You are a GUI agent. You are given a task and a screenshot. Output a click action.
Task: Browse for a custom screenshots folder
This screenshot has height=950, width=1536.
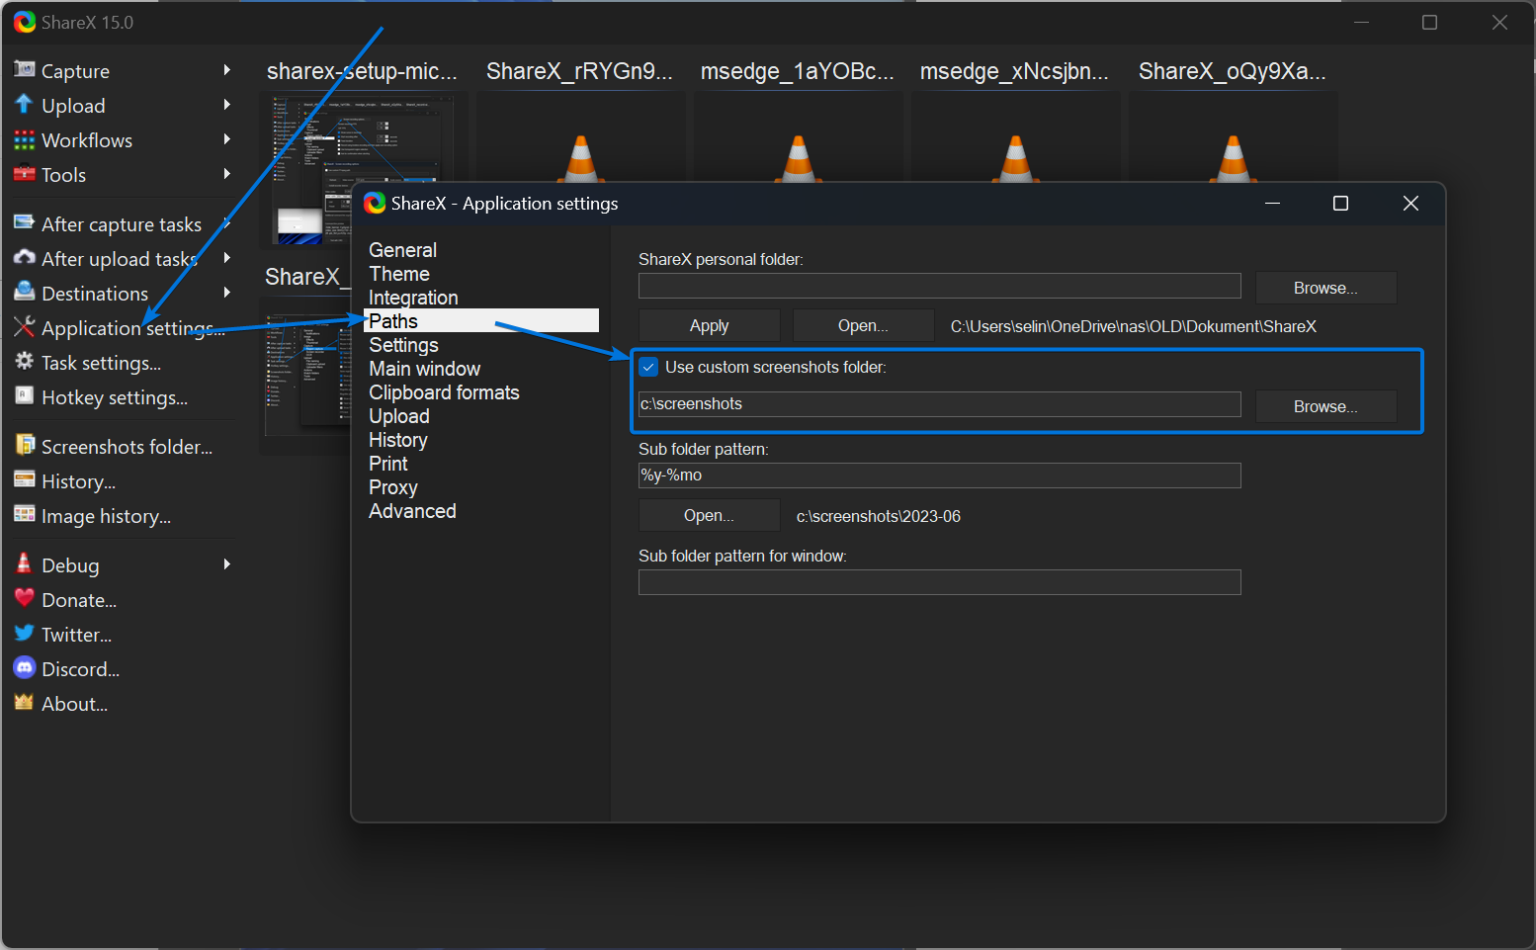pyautogui.click(x=1325, y=406)
